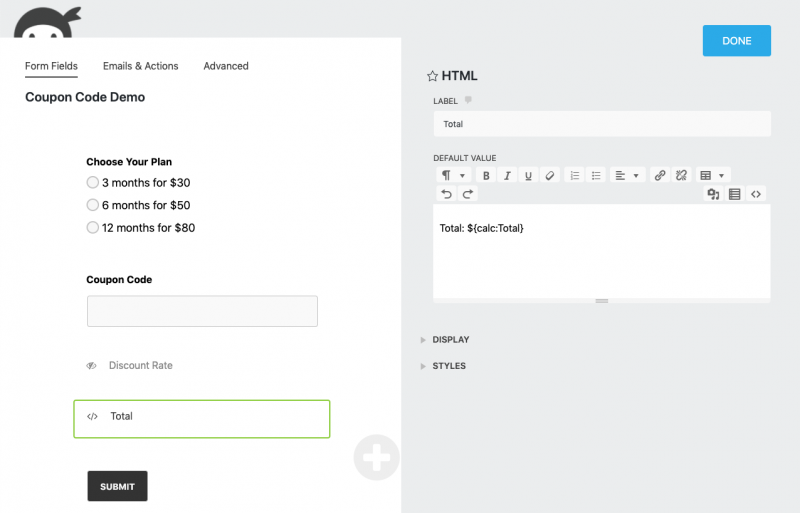Click the editor resize handle bar
The width and height of the screenshot is (800, 513).
click(602, 301)
